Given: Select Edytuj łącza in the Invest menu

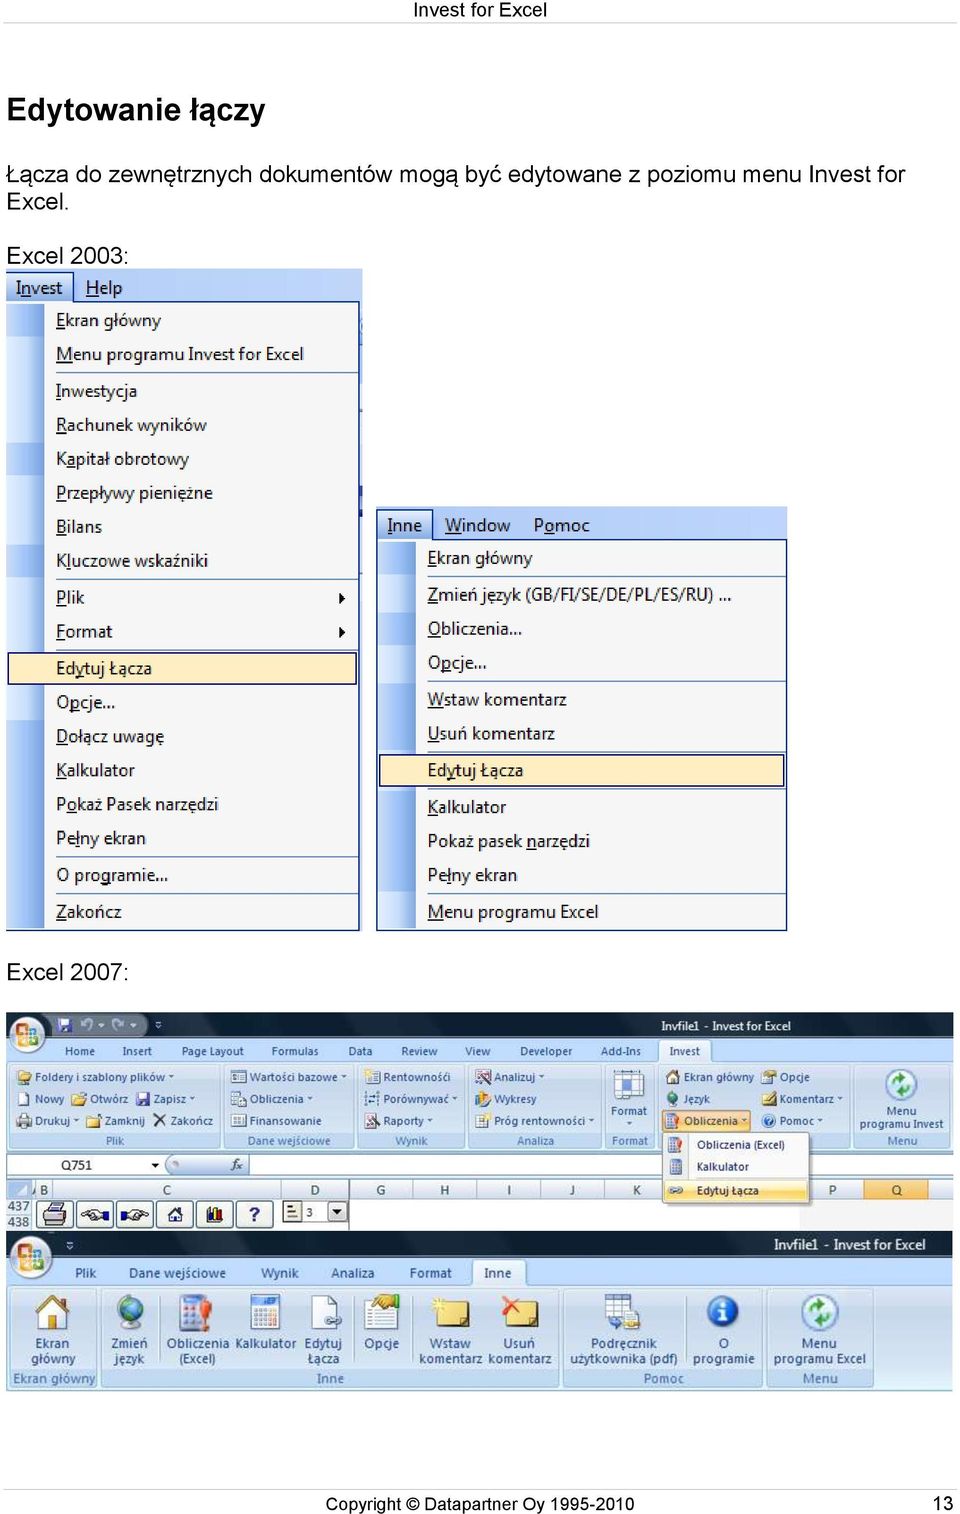Looking at the screenshot, I should point(182,668).
